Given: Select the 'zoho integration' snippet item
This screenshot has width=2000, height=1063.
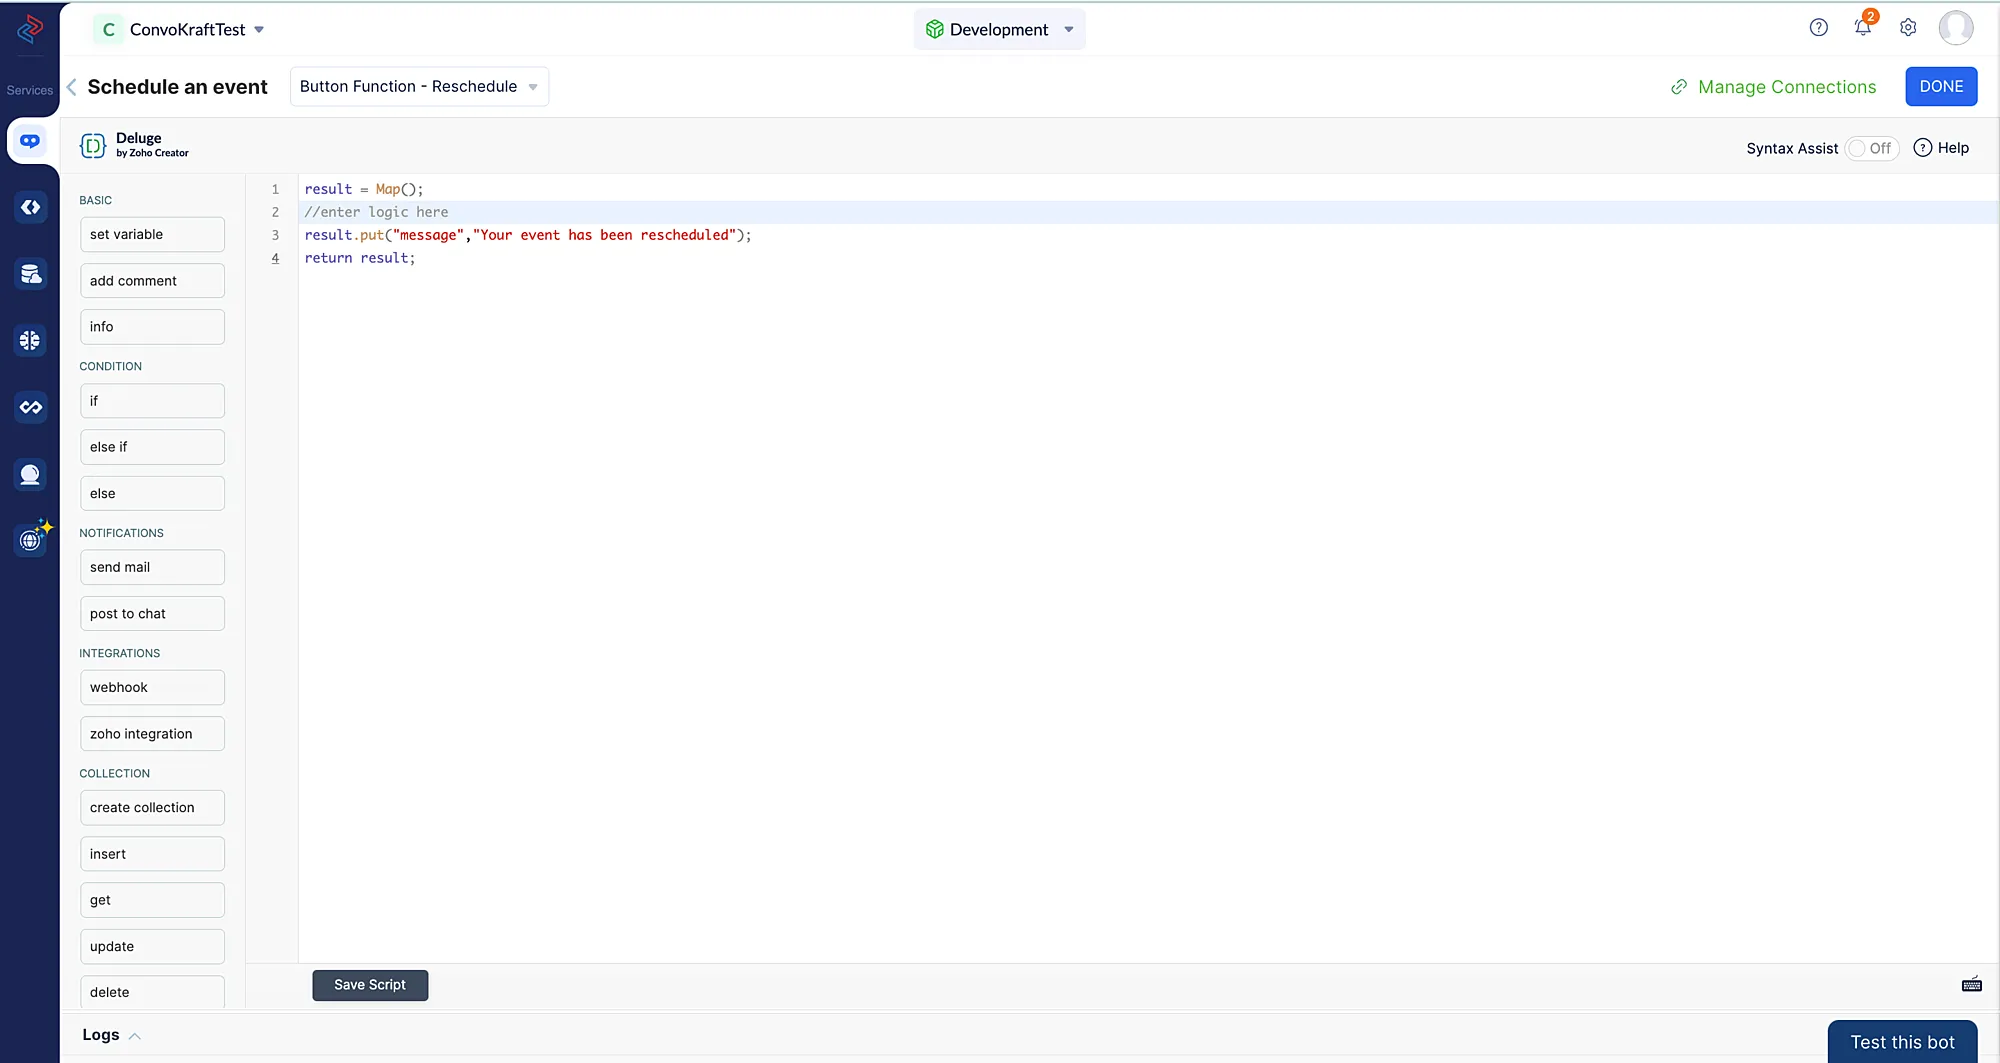Looking at the screenshot, I should pyautogui.click(x=152, y=734).
